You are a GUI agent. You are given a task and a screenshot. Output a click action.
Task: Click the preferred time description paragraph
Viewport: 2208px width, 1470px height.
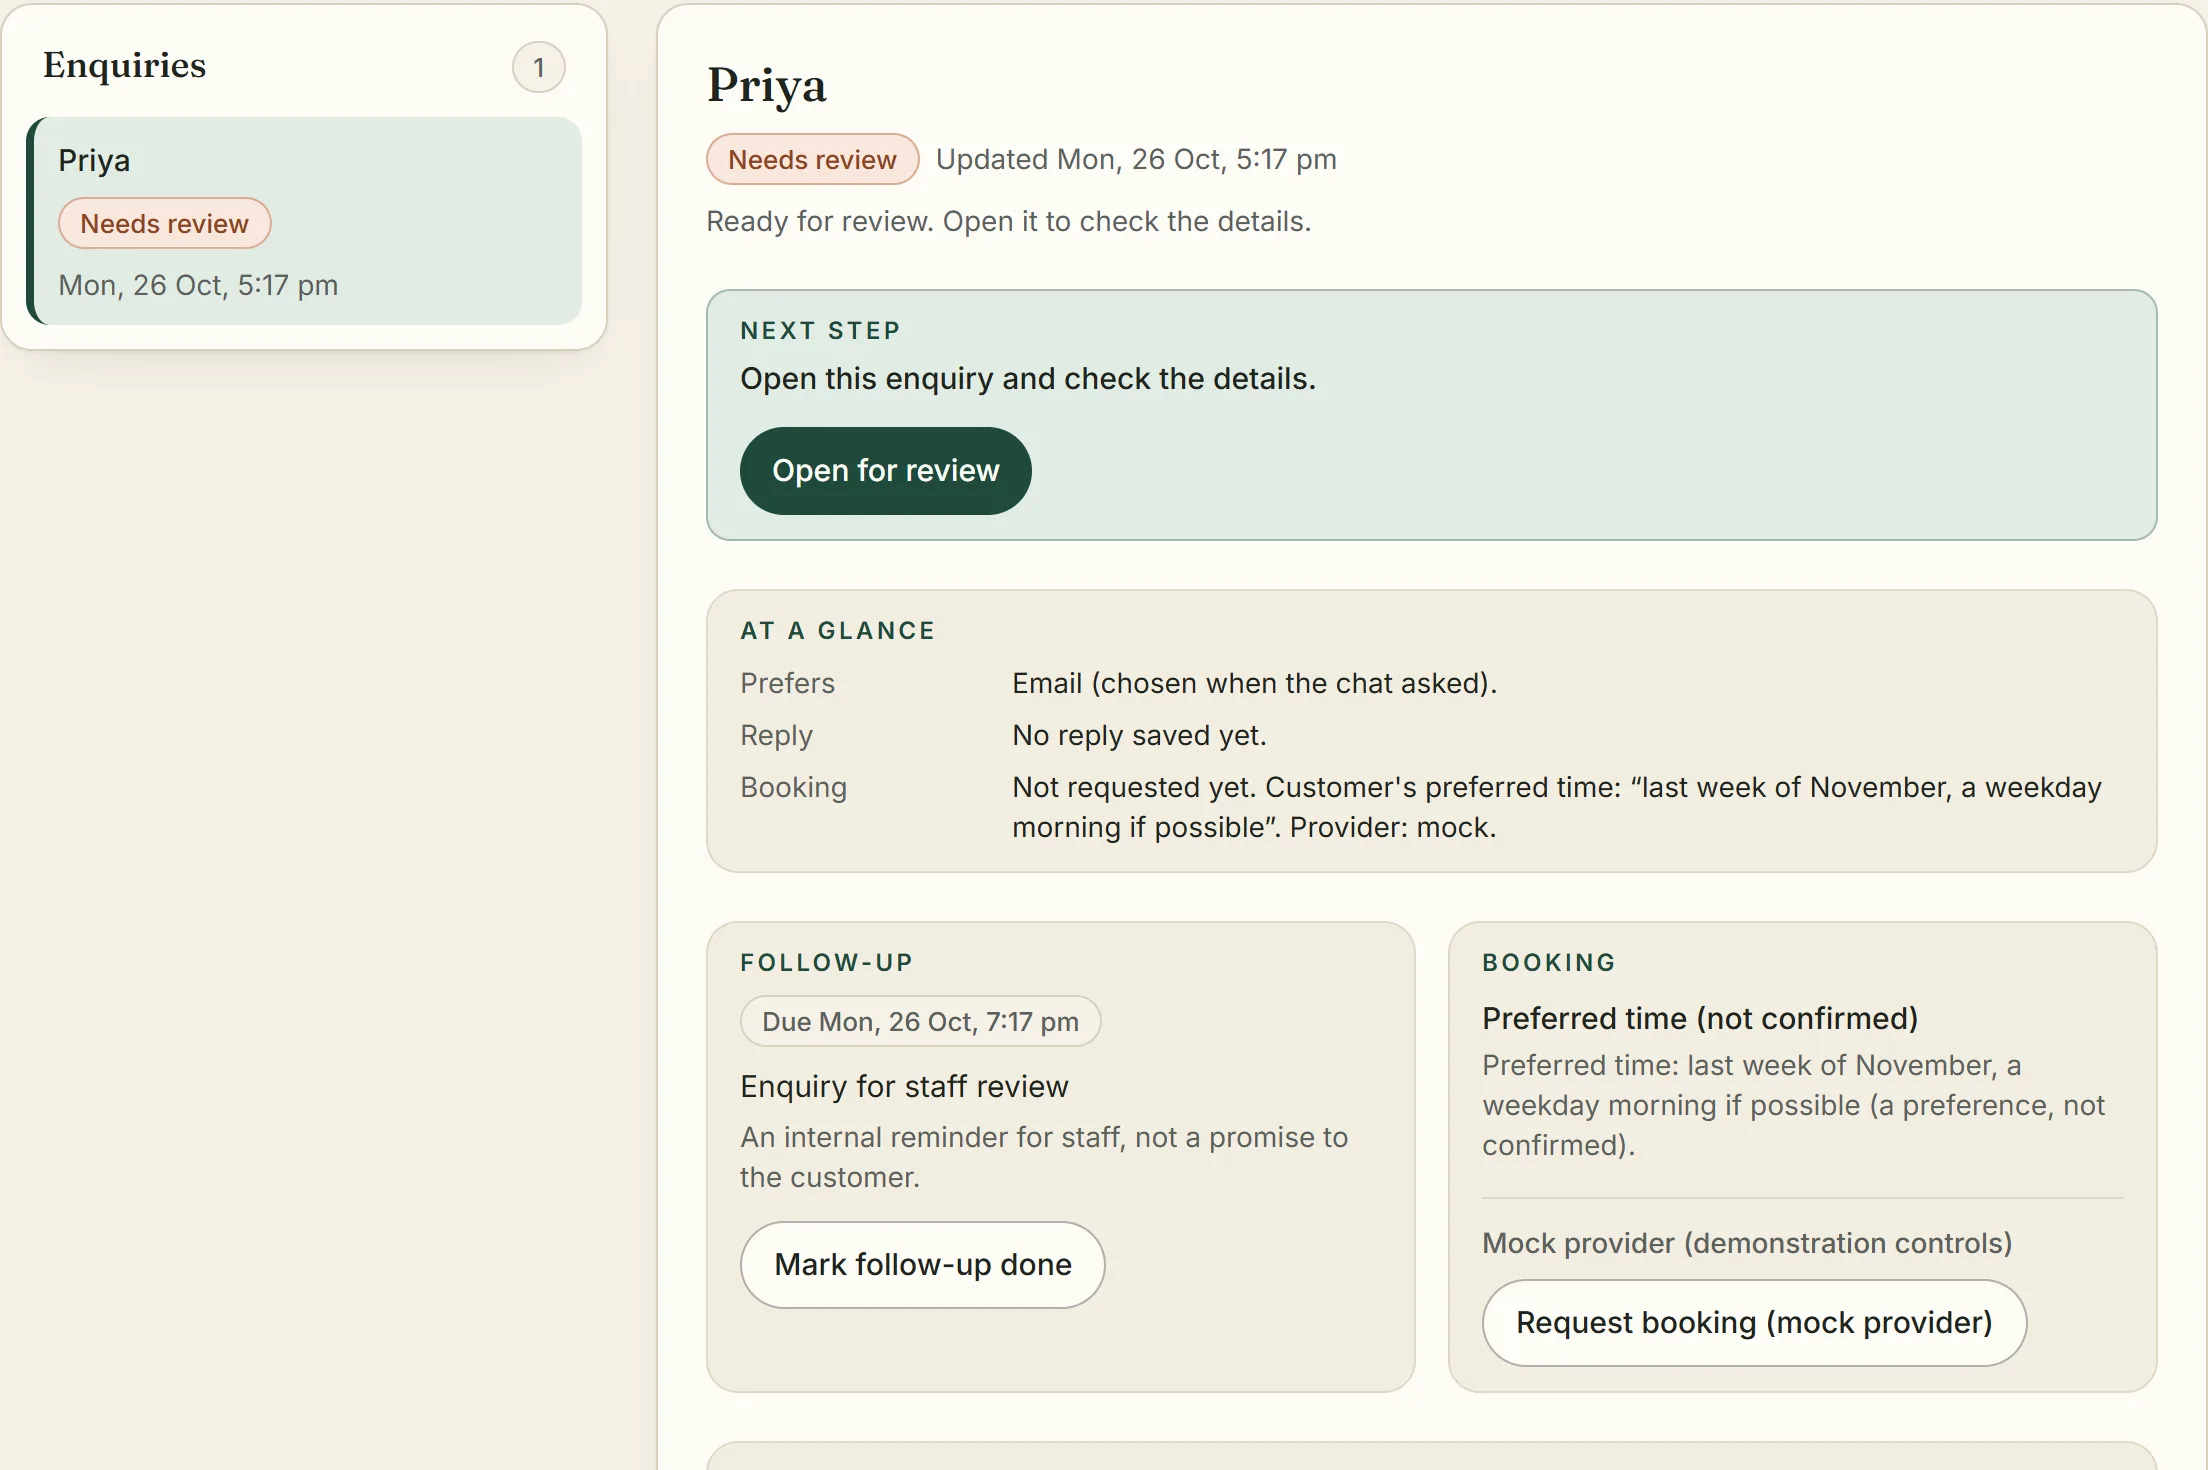coord(1793,1105)
